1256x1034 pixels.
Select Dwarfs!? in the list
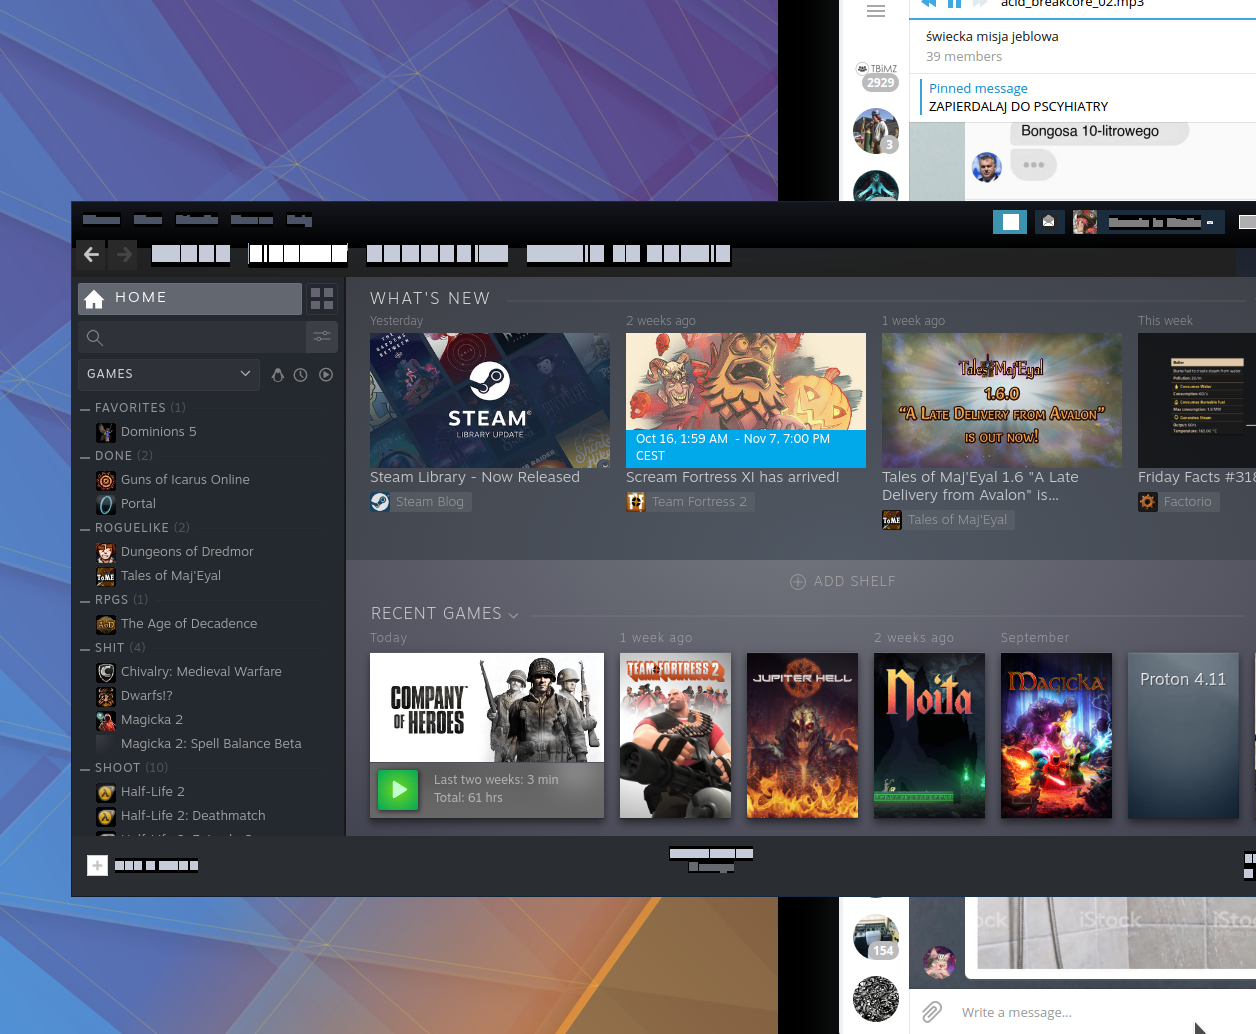click(147, 696)
